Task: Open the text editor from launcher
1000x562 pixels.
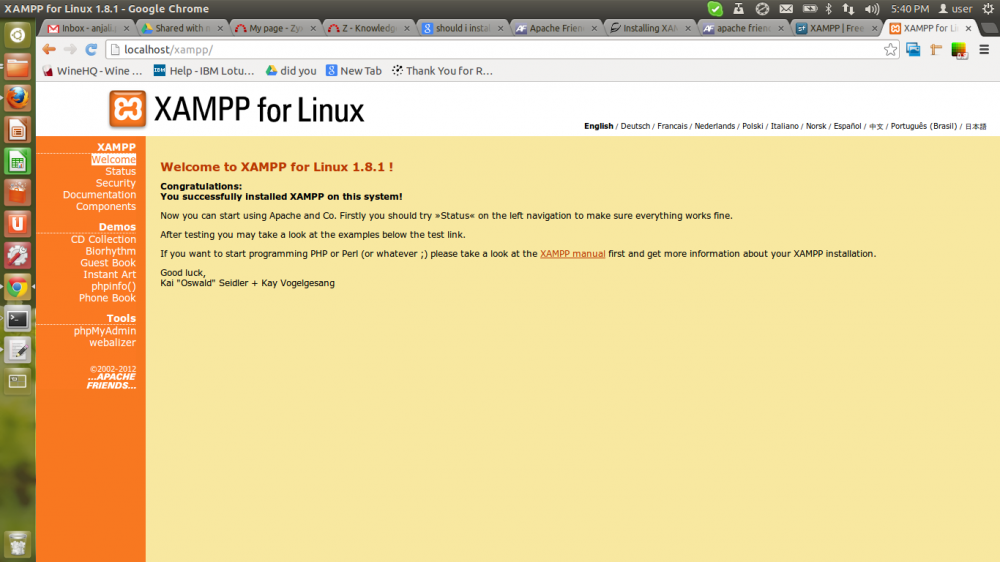Action: (17, 350)
